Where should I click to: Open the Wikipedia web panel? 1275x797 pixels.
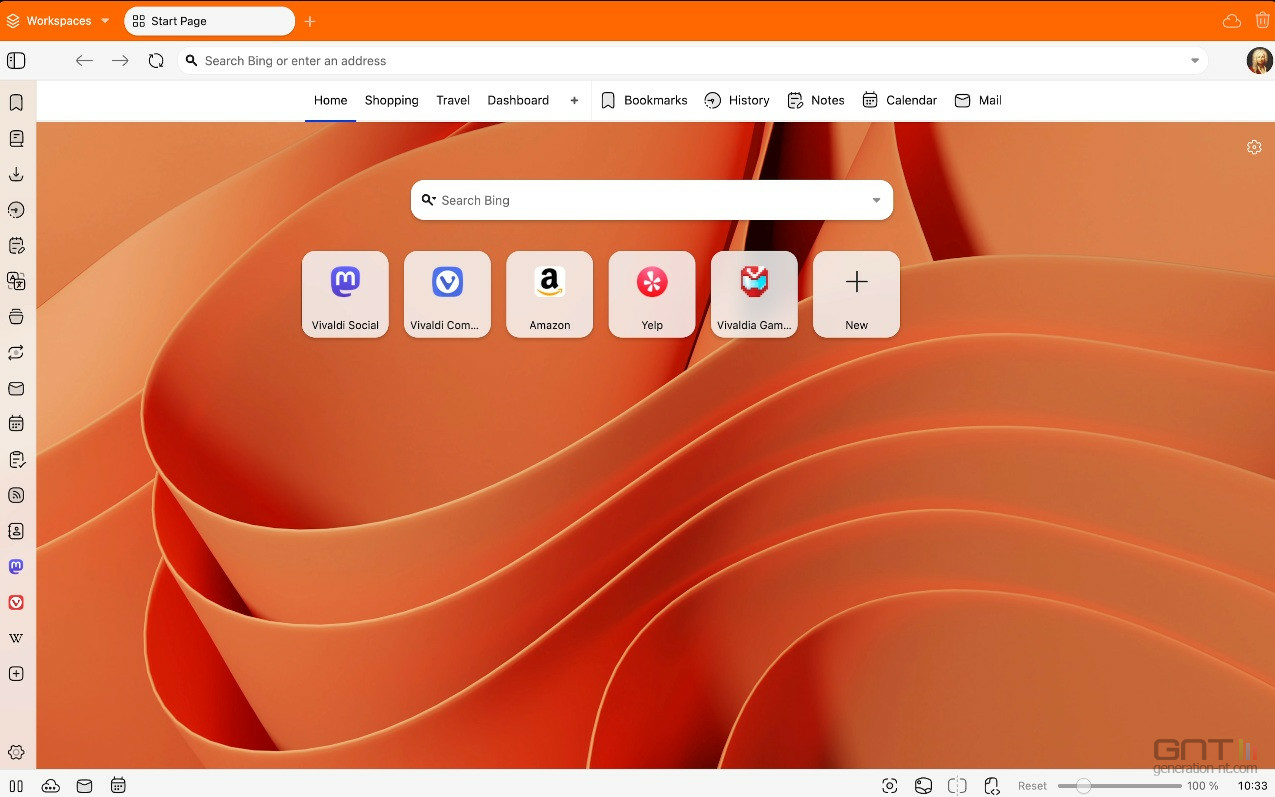point(16,638)
